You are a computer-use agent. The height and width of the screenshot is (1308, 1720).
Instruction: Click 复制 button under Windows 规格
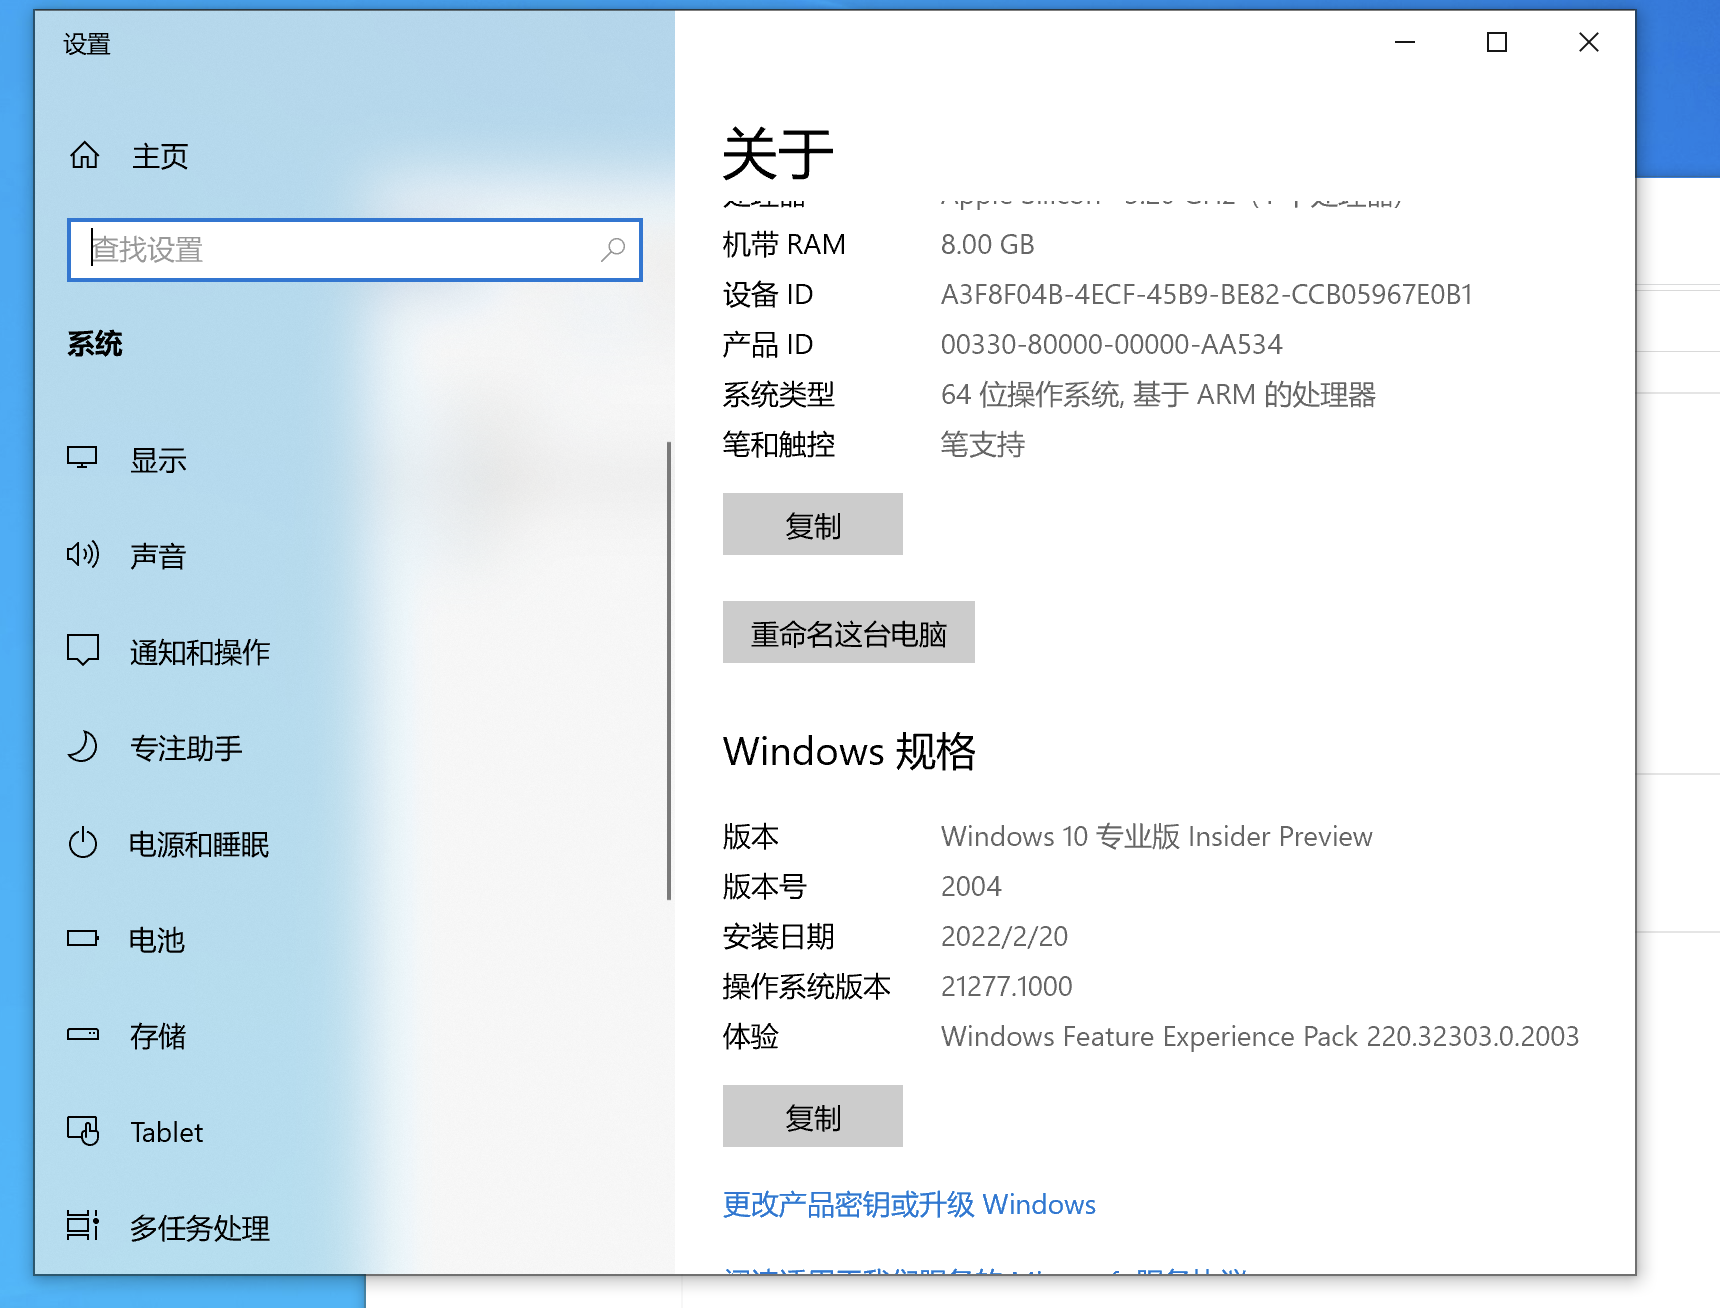(813, 1116)
